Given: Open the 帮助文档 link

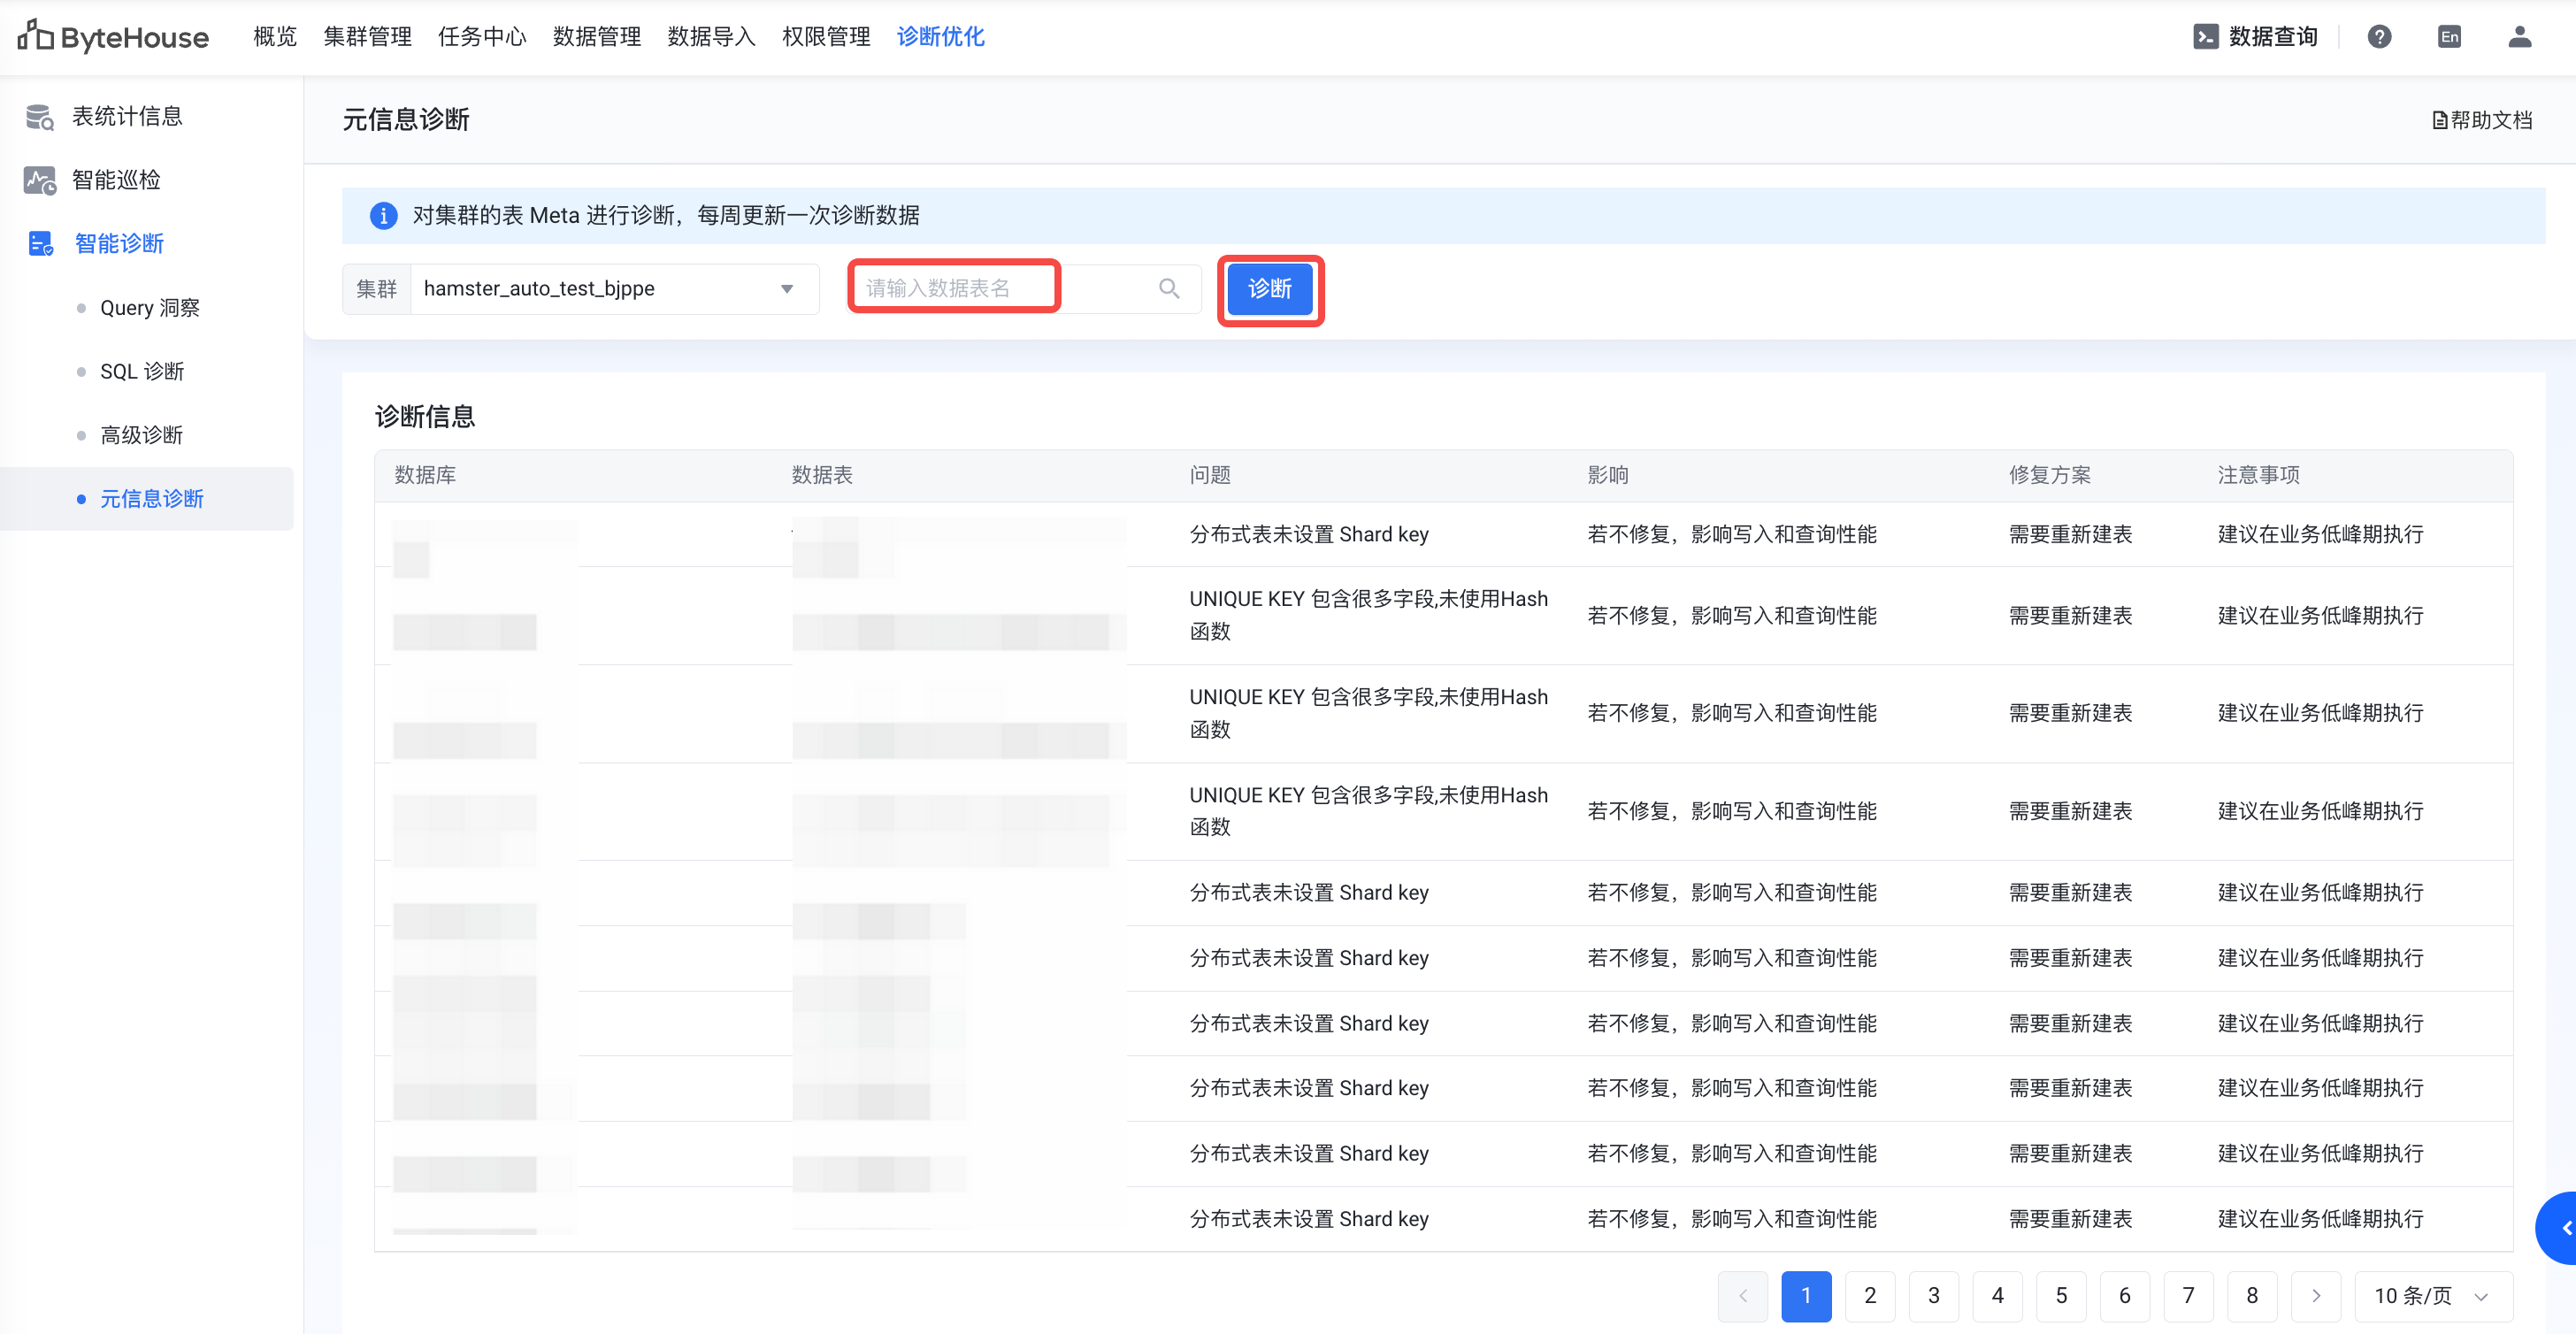Looking at the screenshot, I should pos(2482,120).
